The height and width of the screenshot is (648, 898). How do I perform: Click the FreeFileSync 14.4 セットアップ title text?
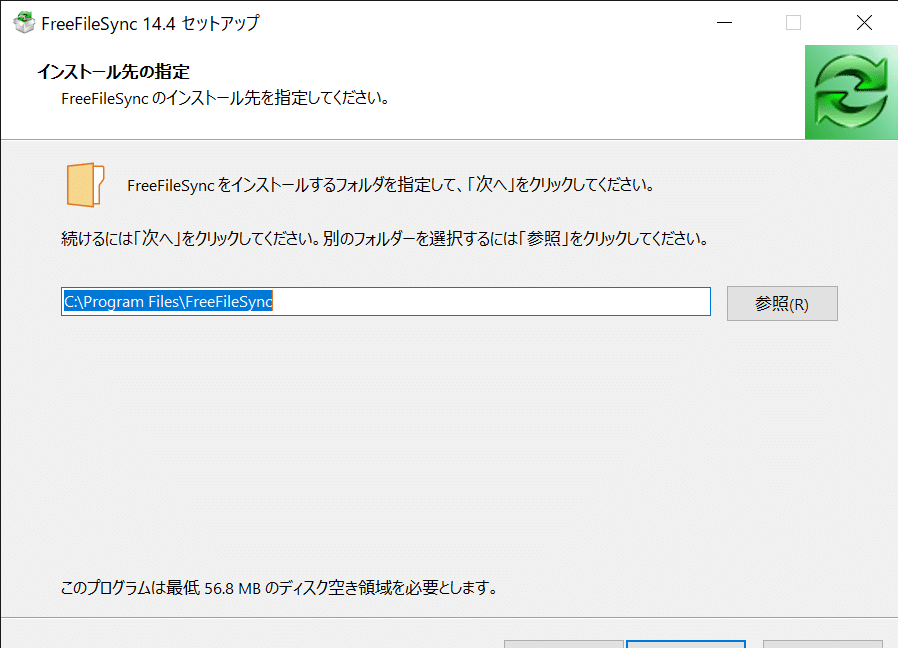point(150,22)
